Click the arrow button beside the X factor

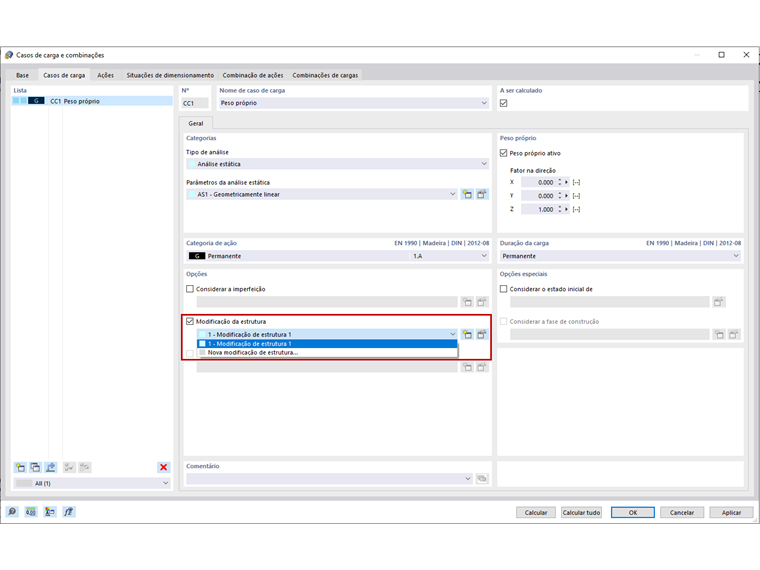[x=567, y=182]
